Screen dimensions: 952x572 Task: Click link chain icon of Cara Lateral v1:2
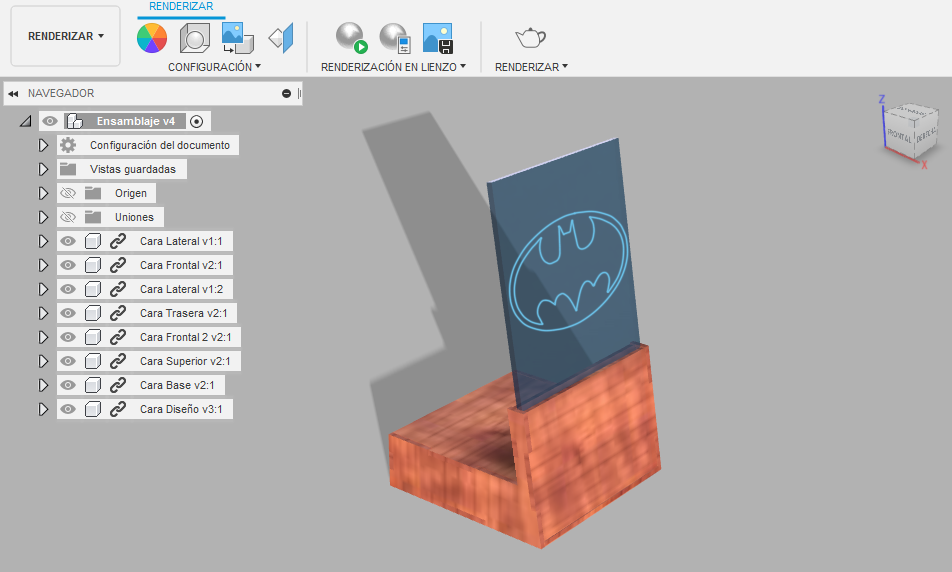118,289
